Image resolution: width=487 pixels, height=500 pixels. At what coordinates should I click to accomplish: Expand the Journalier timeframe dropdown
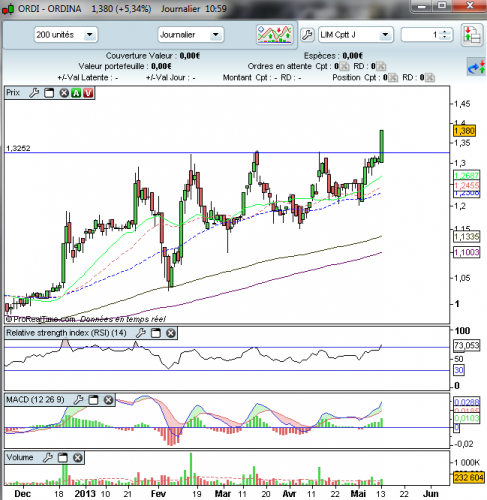click(216, 35)
